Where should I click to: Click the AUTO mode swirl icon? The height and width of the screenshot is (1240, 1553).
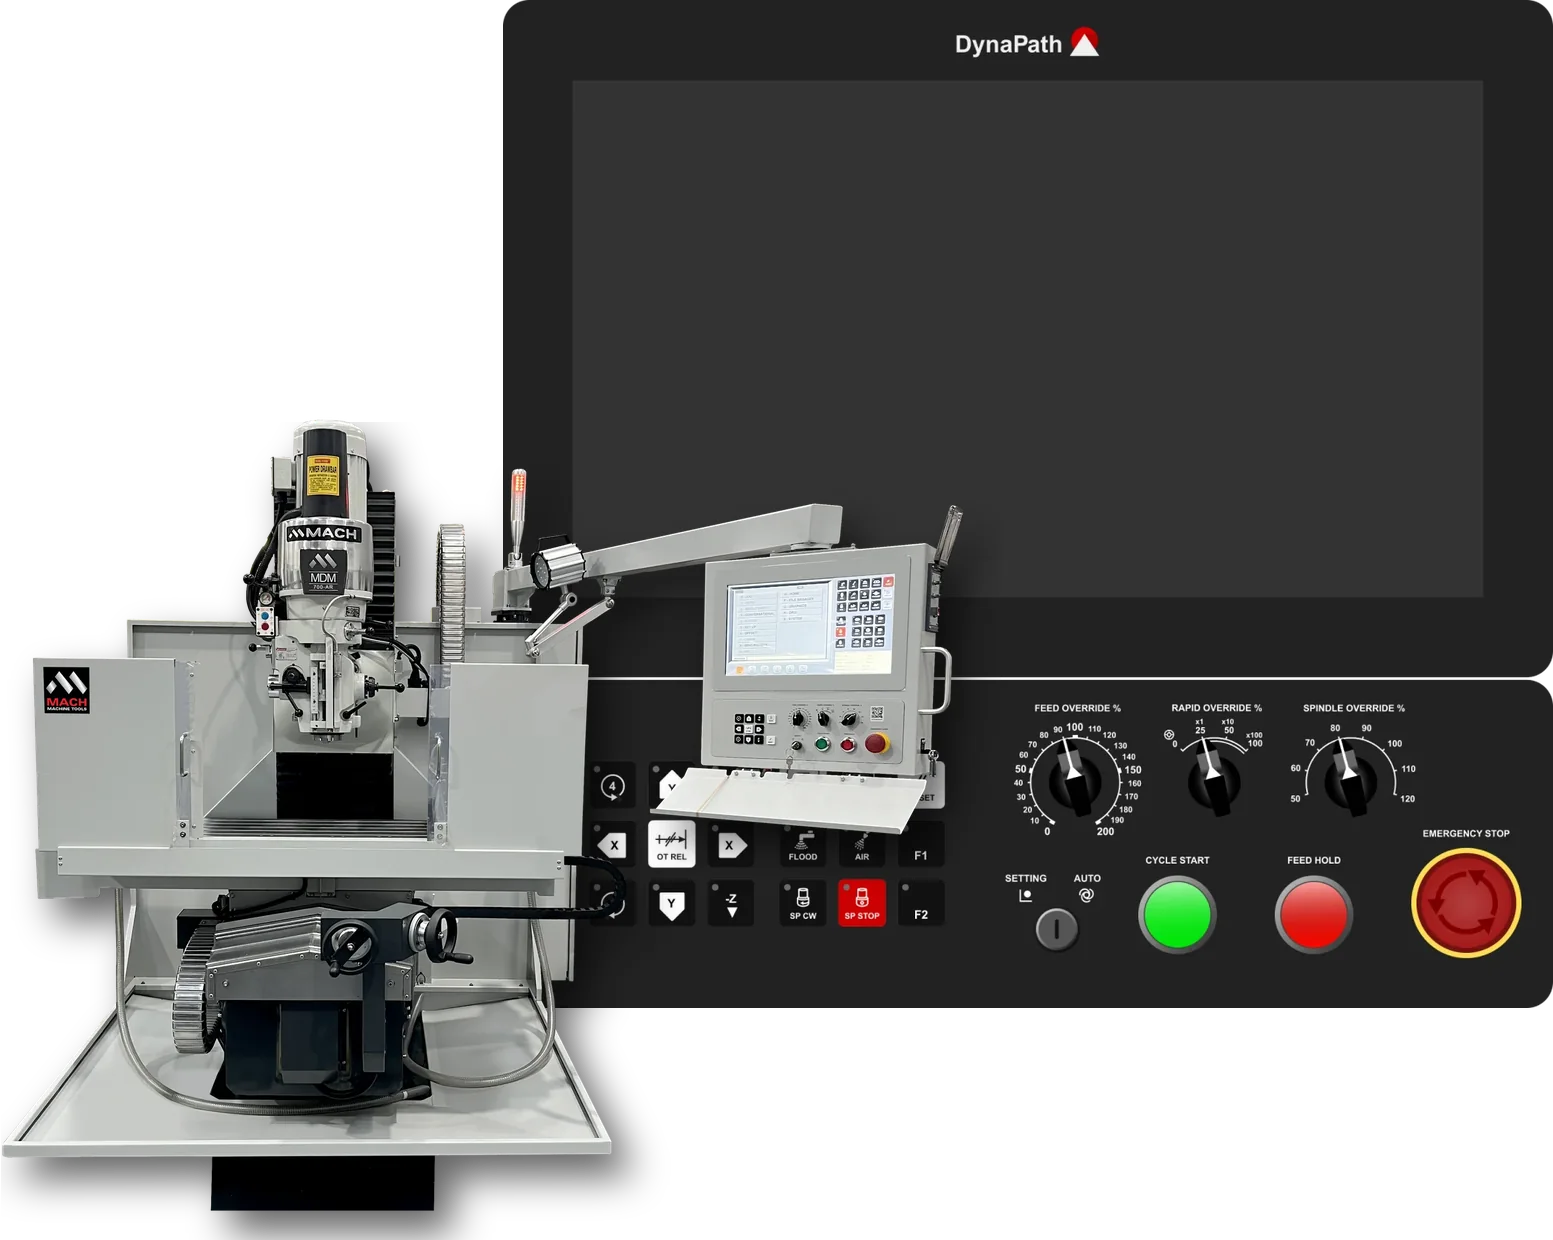(x=1086, y=895)
